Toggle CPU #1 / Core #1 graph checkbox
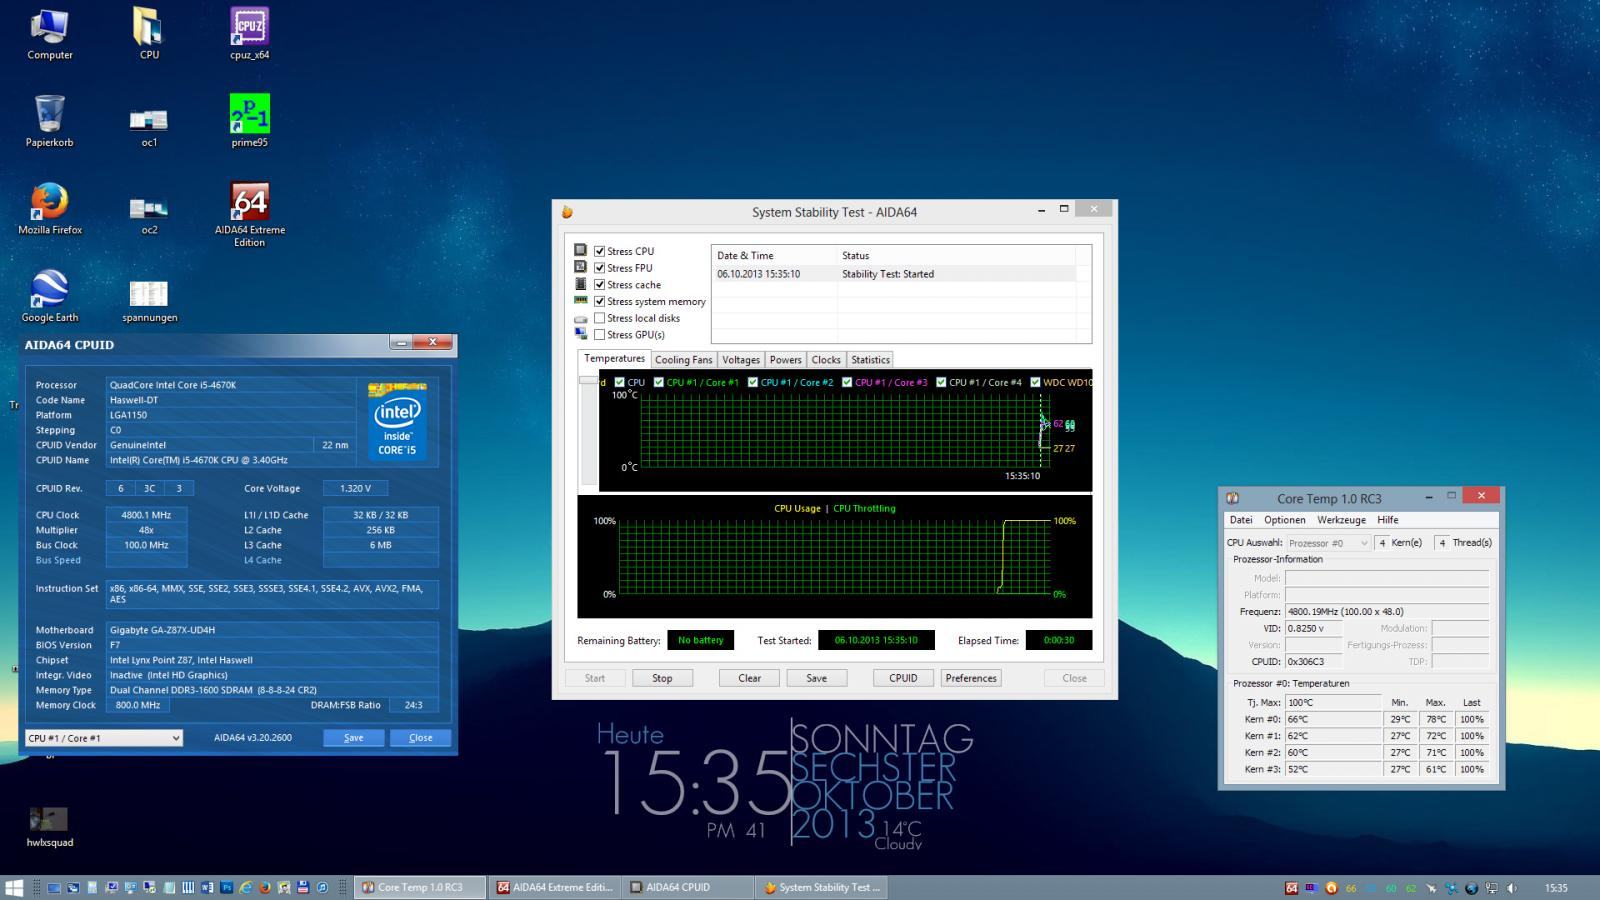Viewport: 1600px width, 900px height. (658, 382)
